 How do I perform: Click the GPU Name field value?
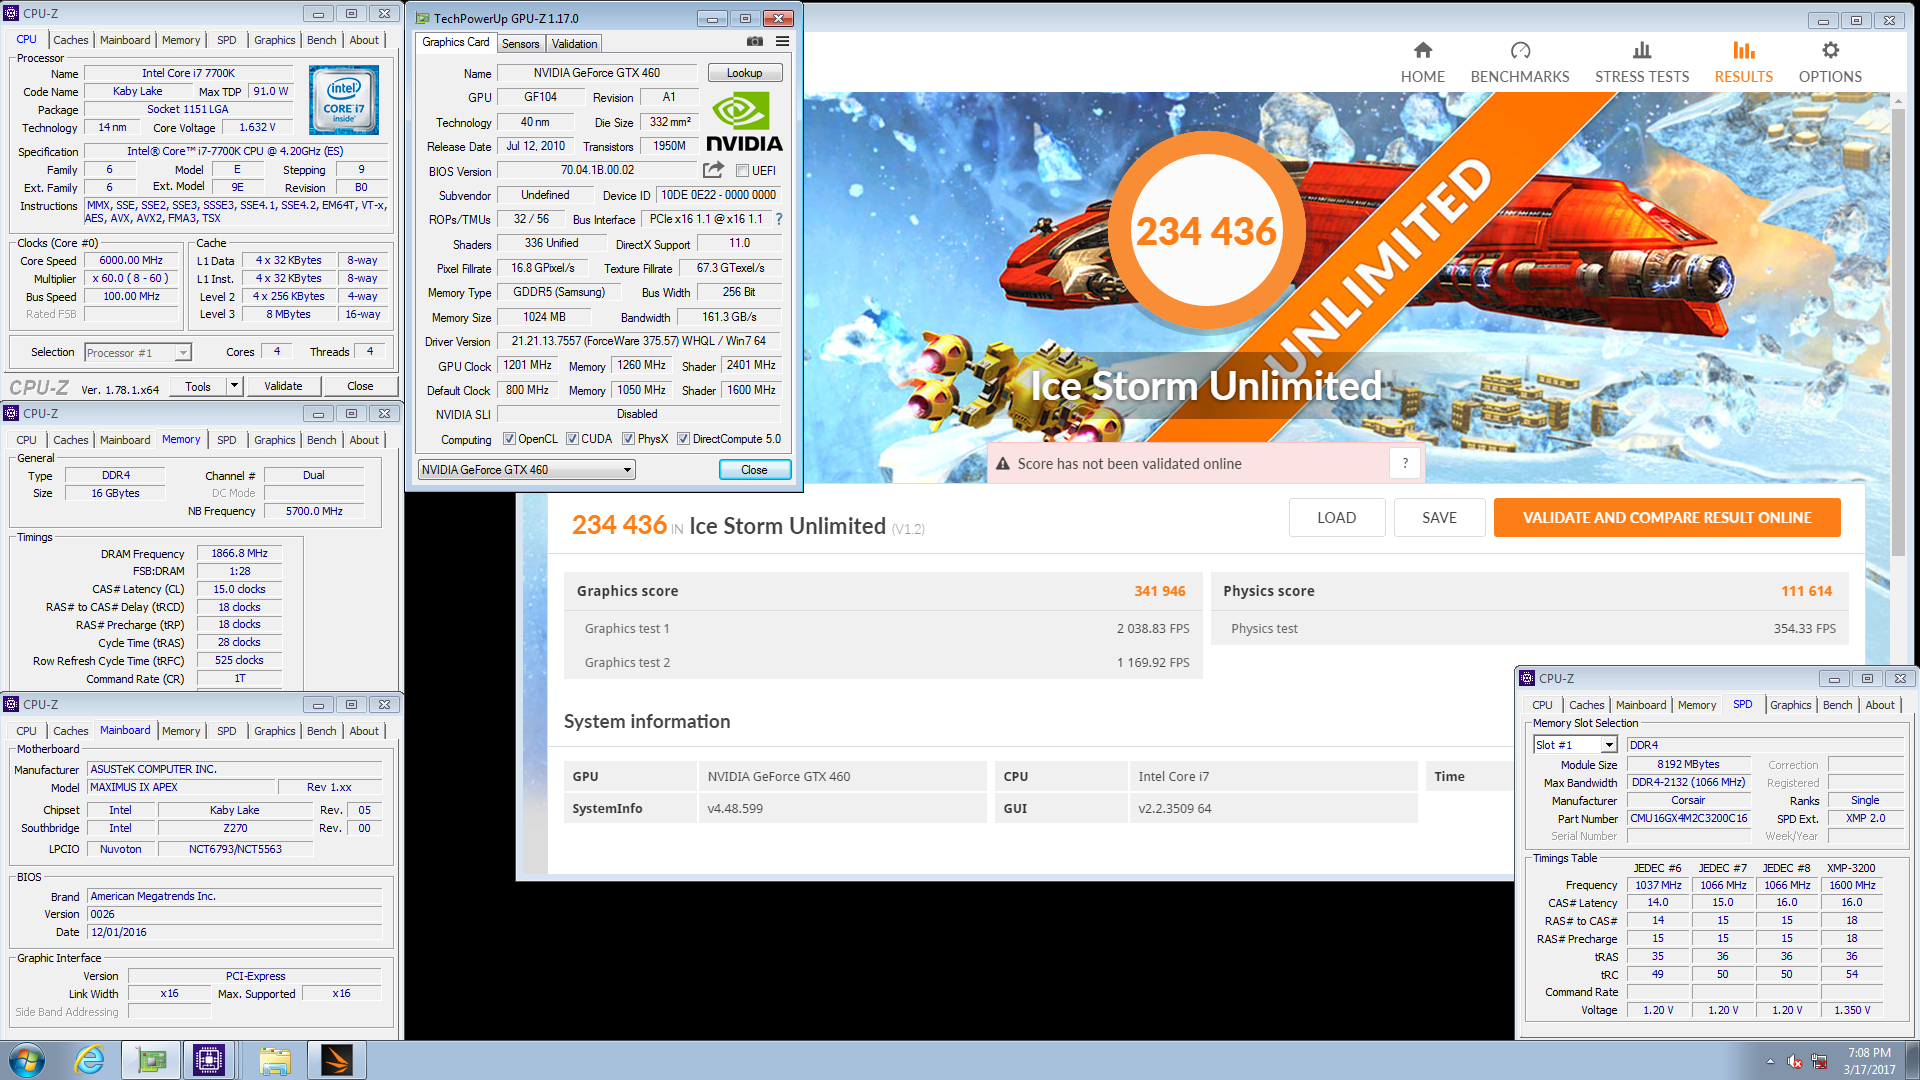(x=596, y=73)
